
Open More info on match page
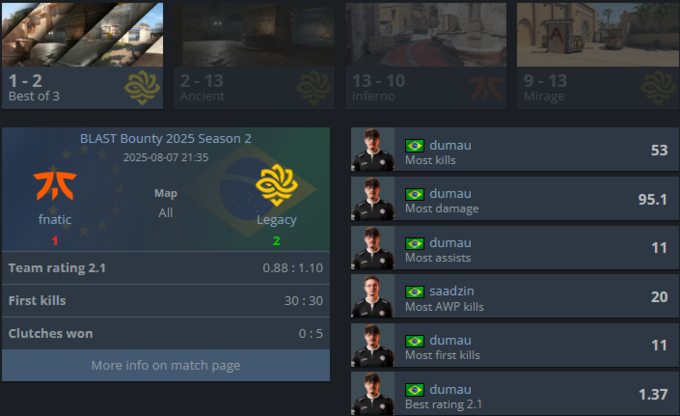coord(166,366)
